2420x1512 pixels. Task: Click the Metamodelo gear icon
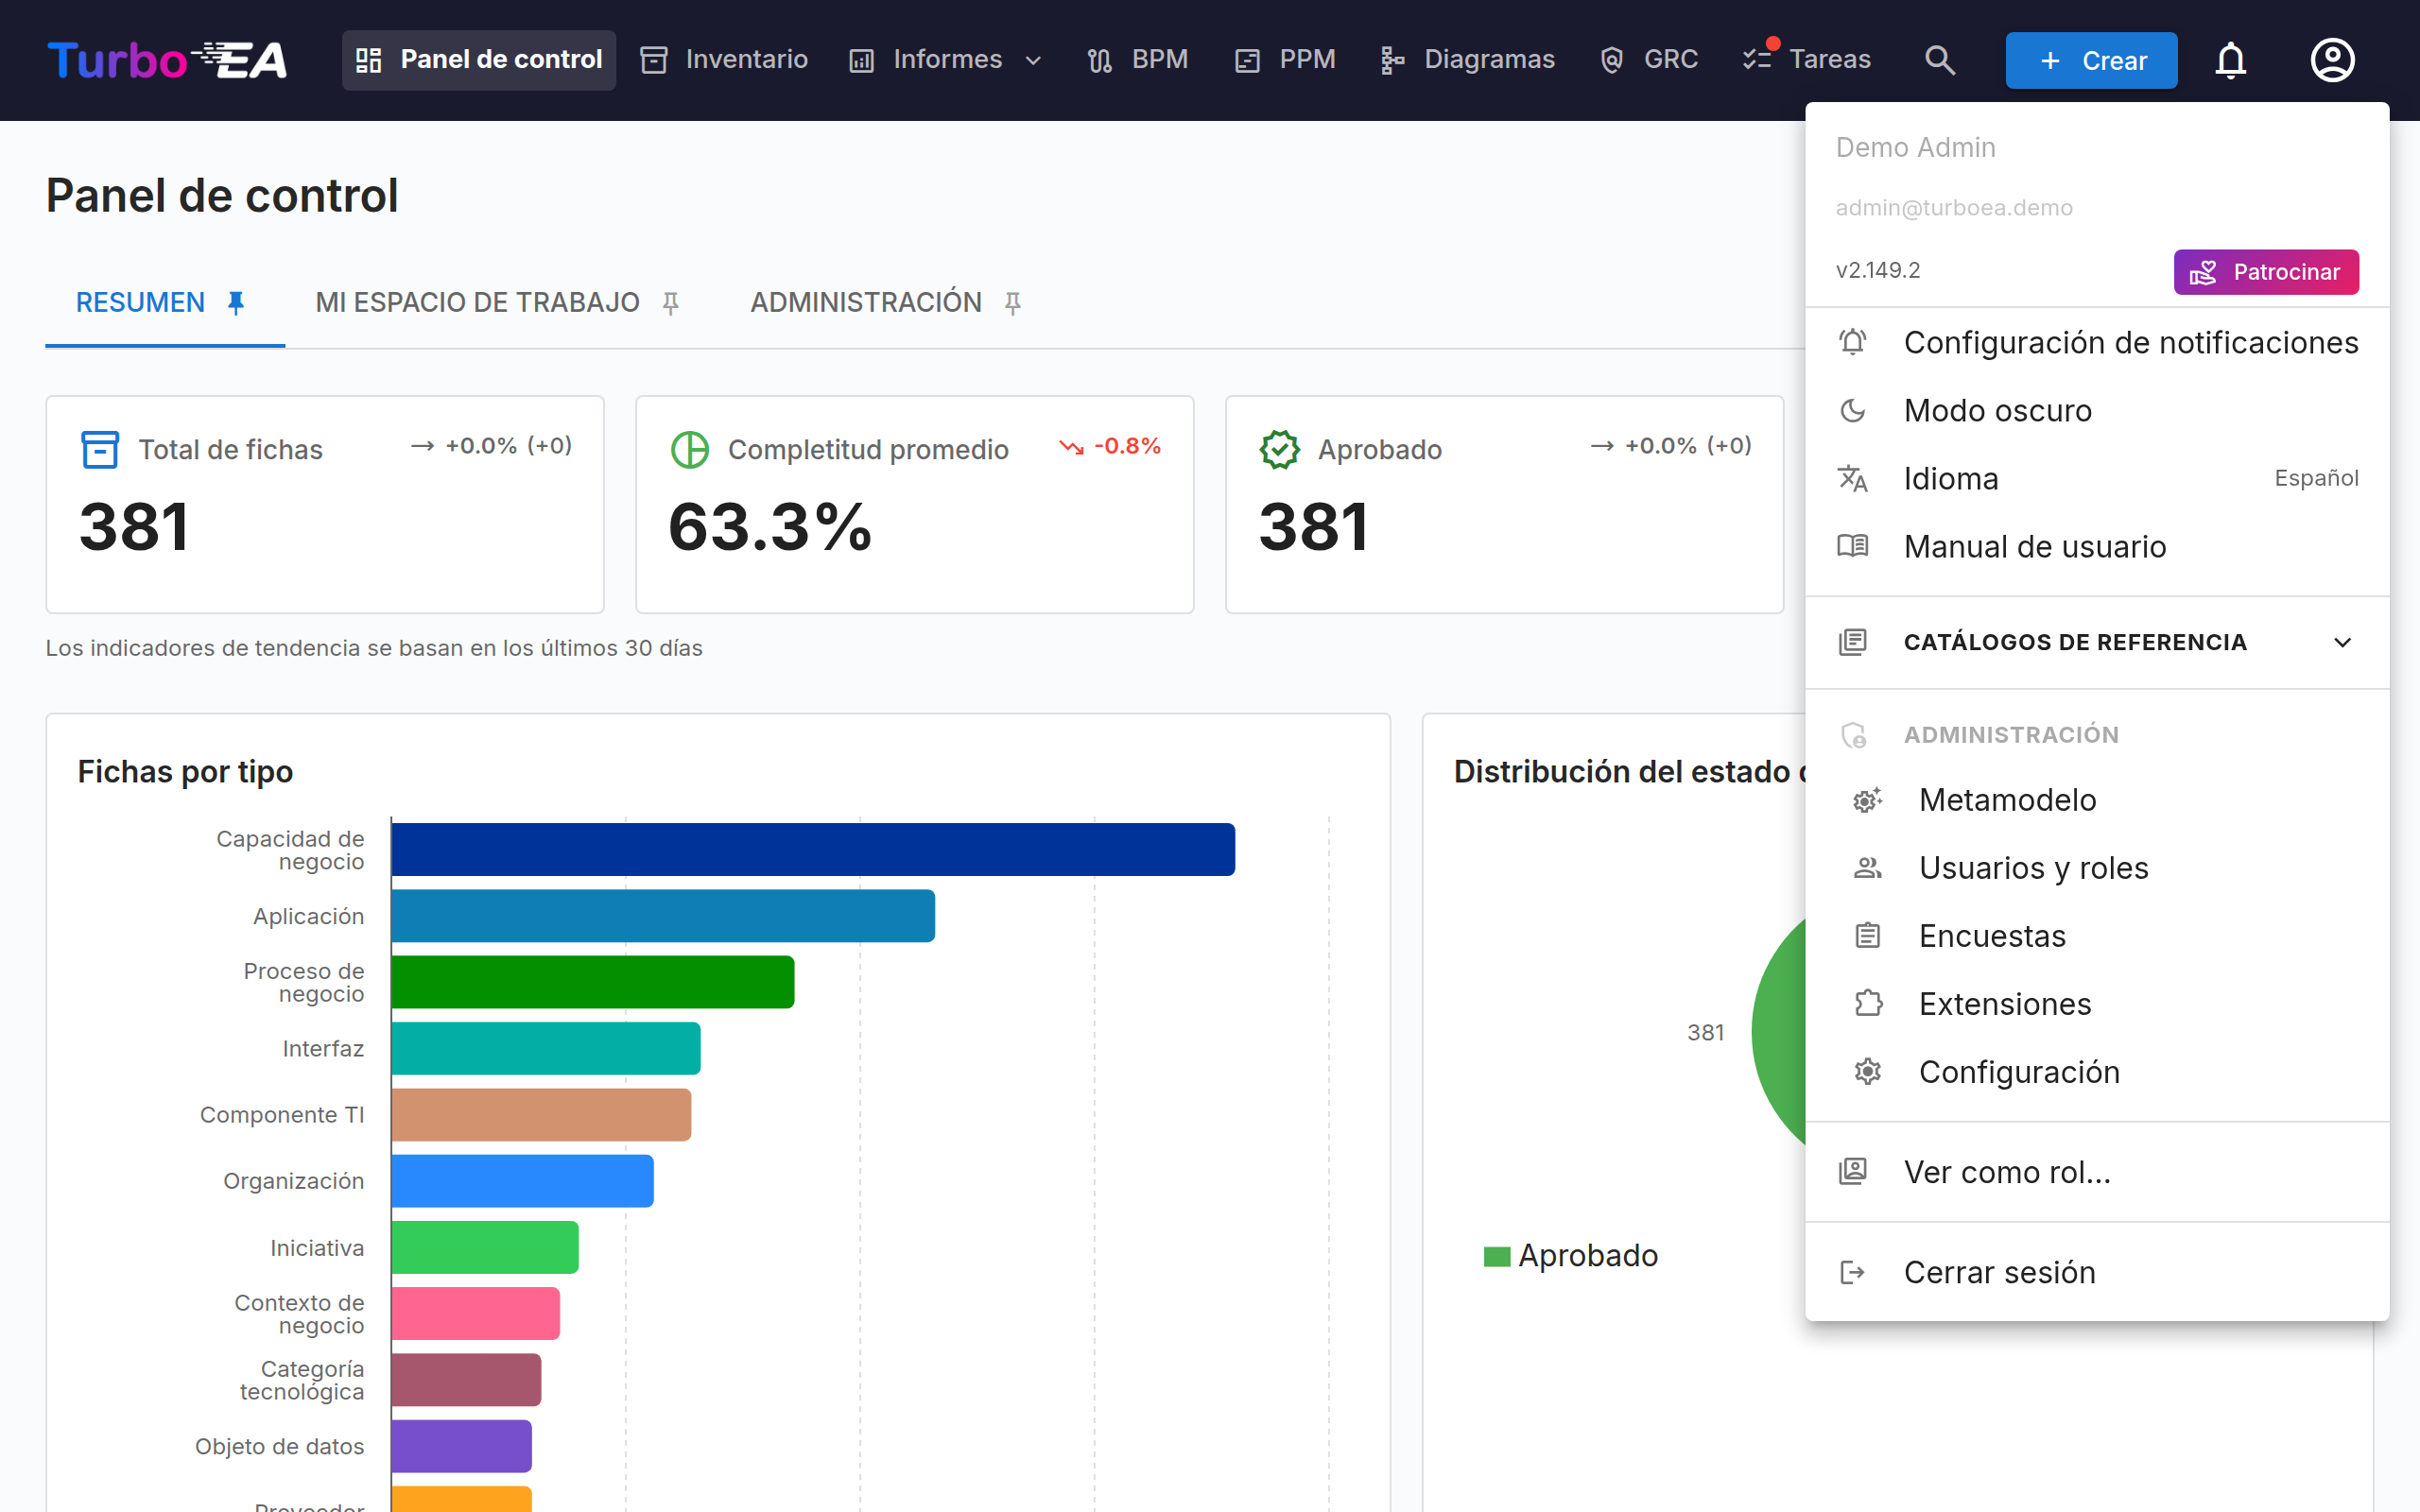[1868, 800]
